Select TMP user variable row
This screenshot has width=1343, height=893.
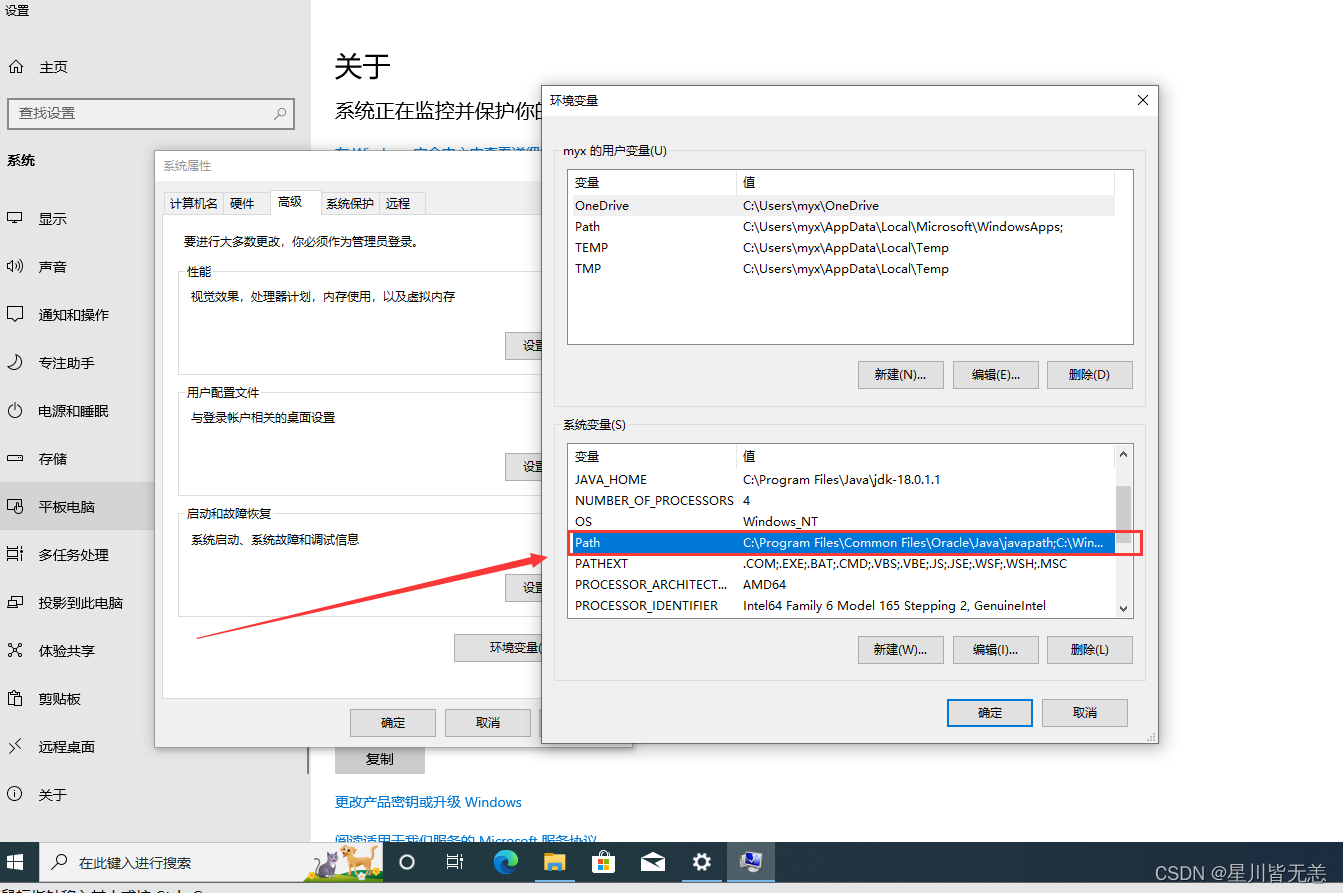[x=841, y=269]
